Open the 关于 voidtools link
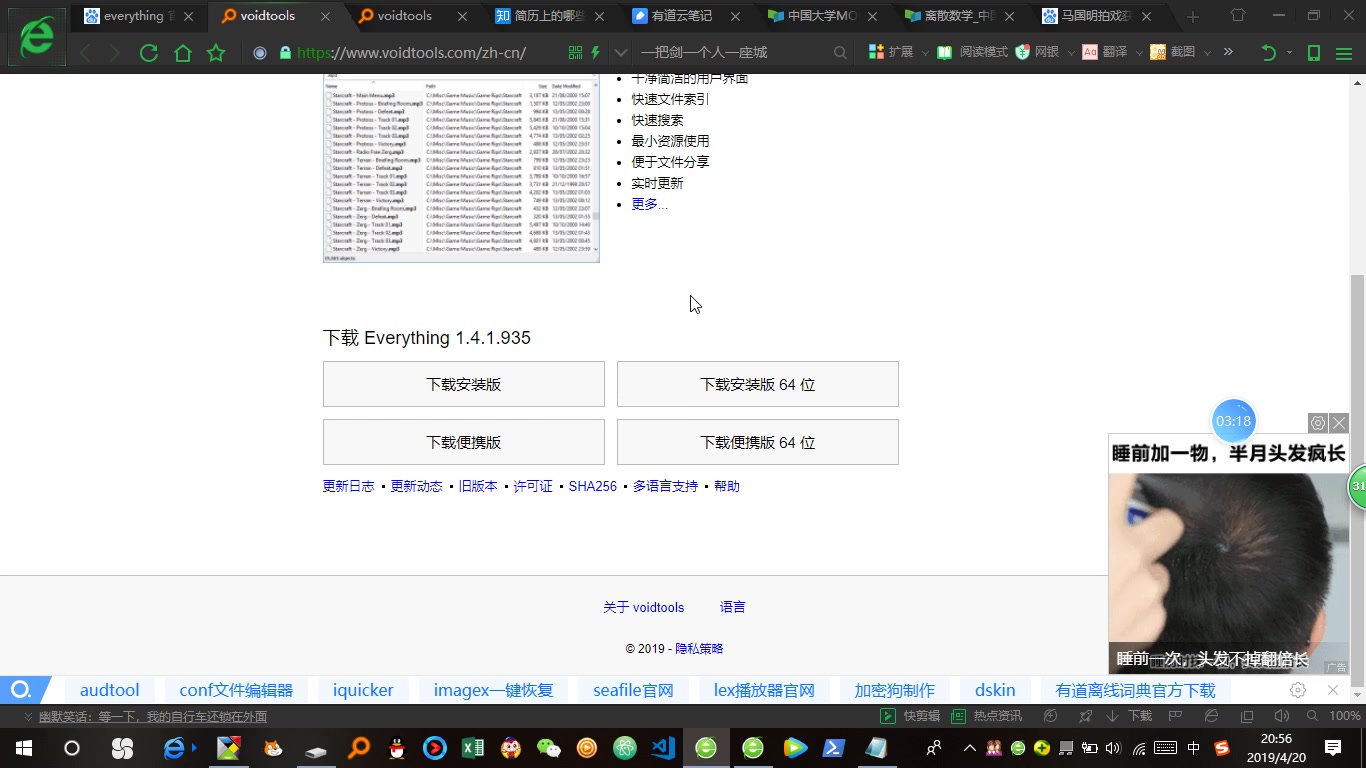The height and width of the screenshot is (768, 1366). coord(644,607)
